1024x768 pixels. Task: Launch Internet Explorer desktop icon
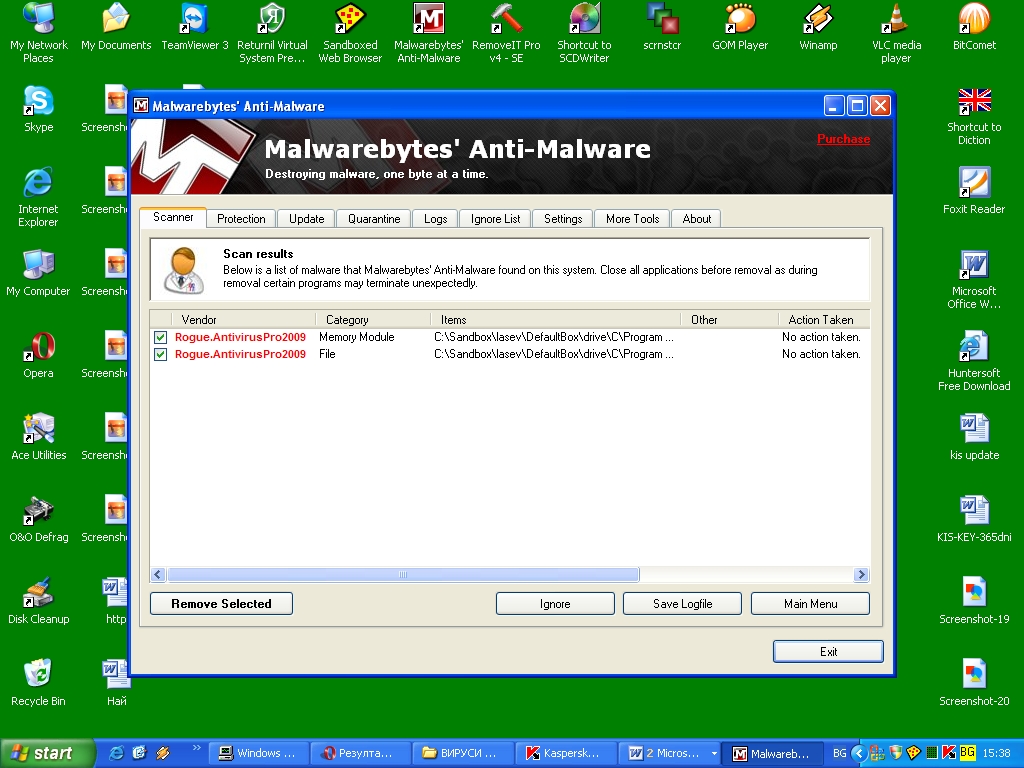coord(39,197)
